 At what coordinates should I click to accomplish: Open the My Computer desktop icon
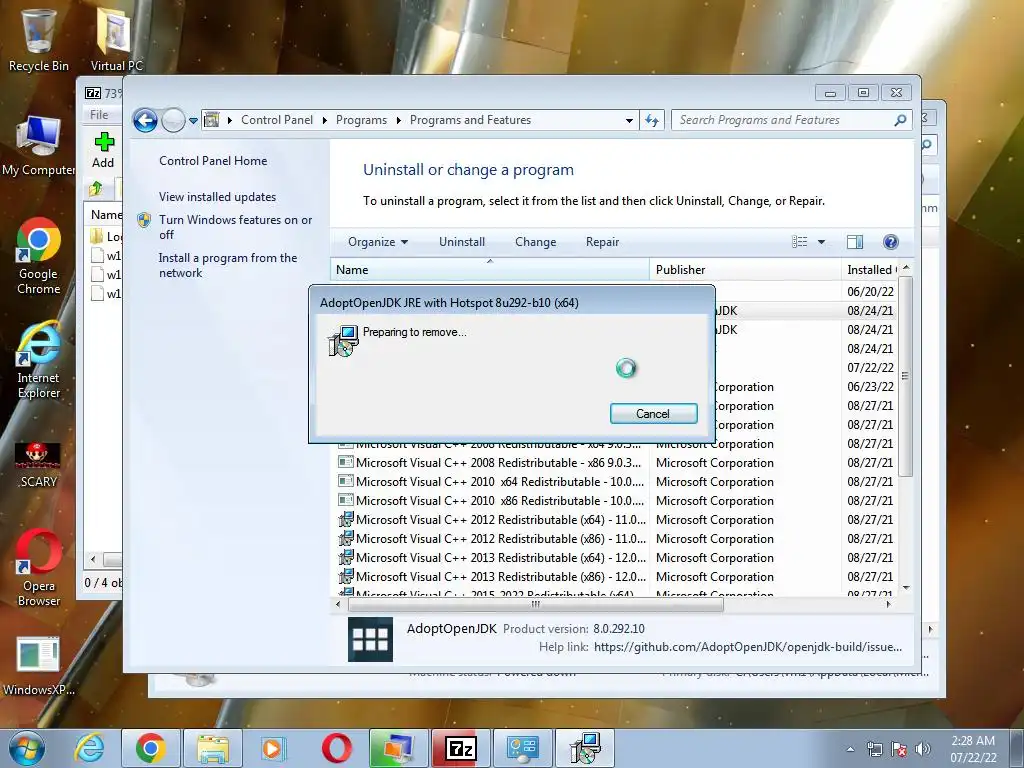pos(39,146)
